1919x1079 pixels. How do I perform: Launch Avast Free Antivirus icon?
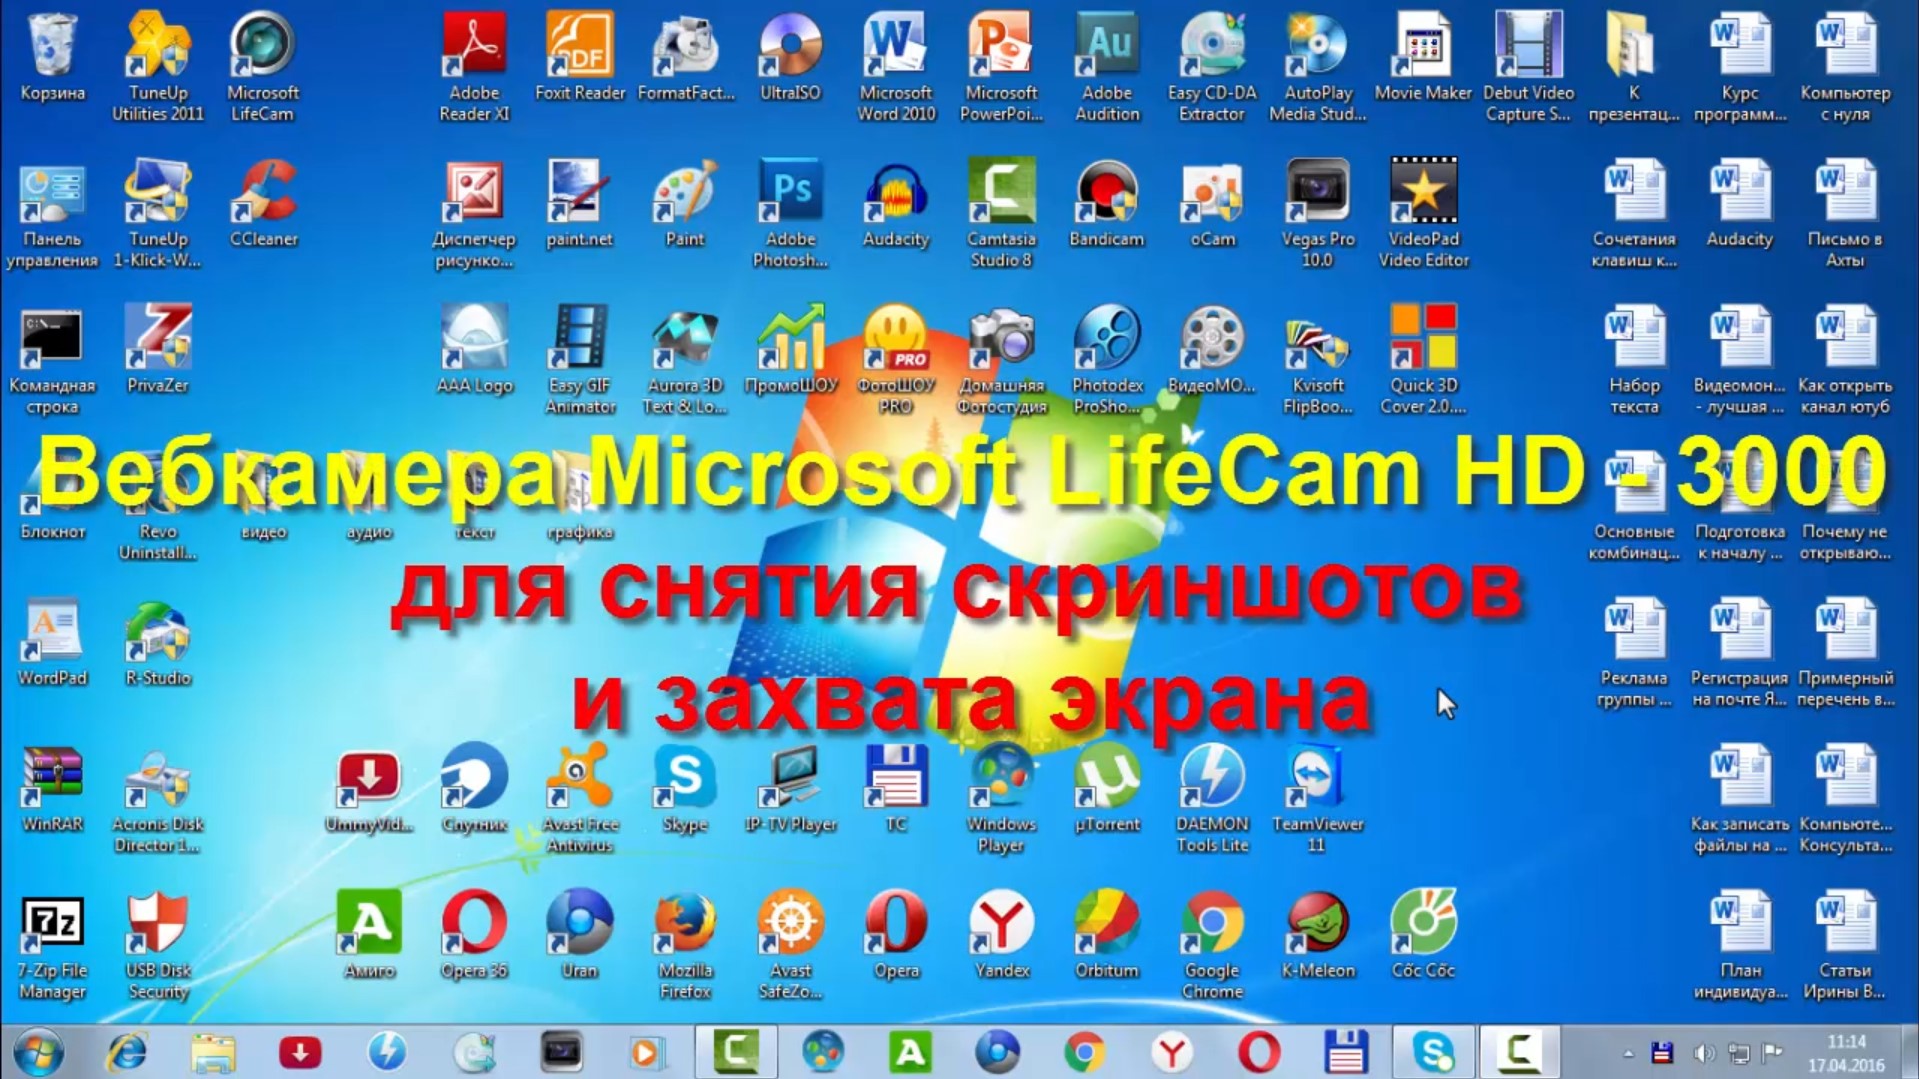(580, 797)
